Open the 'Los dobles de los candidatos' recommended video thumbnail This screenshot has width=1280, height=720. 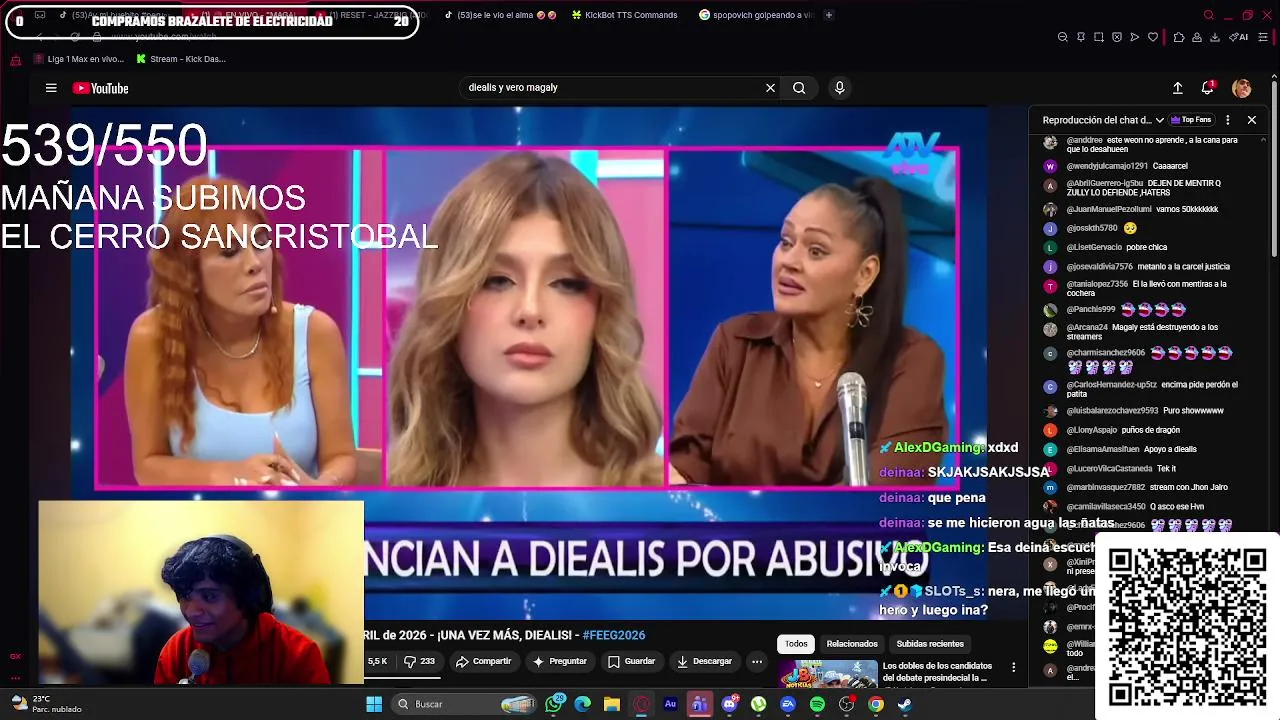[x=828, y=675]
